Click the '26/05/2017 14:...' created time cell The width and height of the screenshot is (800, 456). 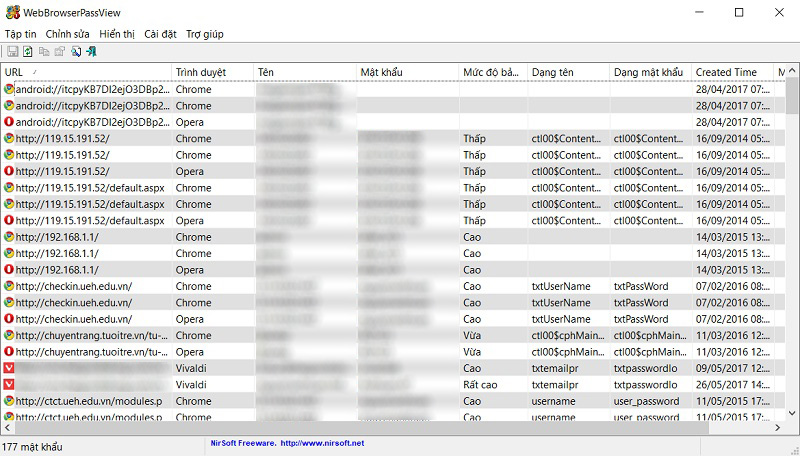733,385
